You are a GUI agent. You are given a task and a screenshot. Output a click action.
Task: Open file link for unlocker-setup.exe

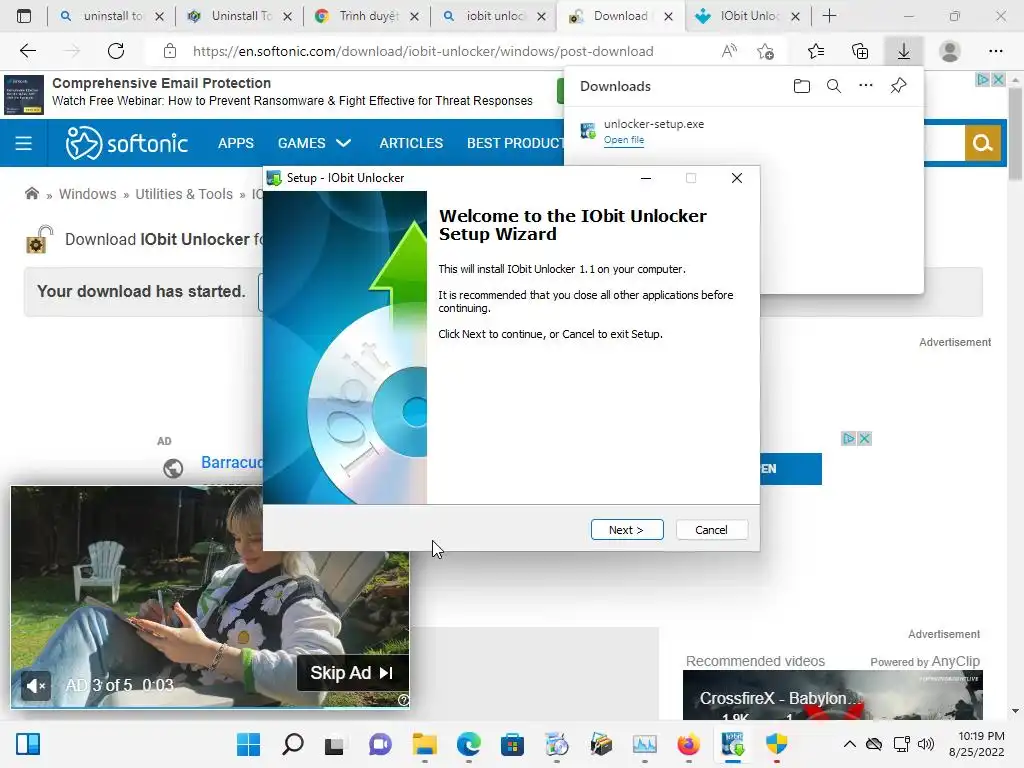[624, 140]
